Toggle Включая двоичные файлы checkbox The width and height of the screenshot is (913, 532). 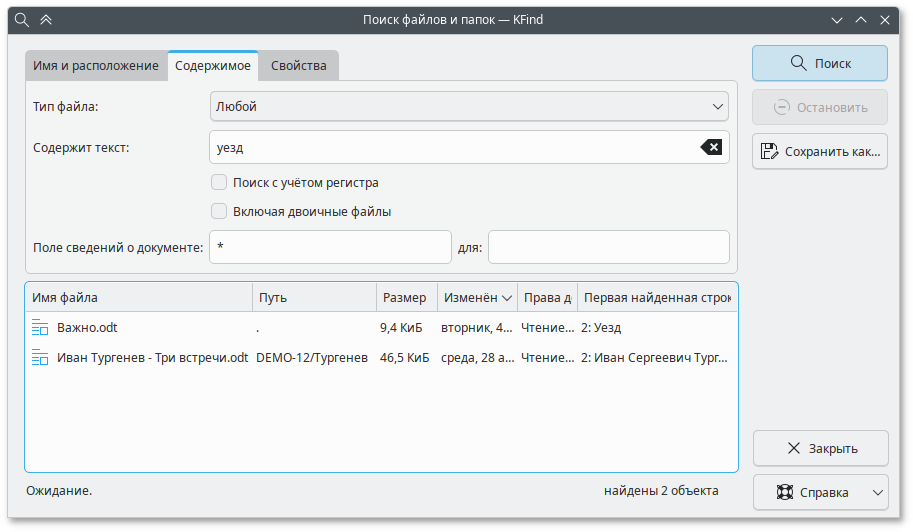click(x=219, y=212)
